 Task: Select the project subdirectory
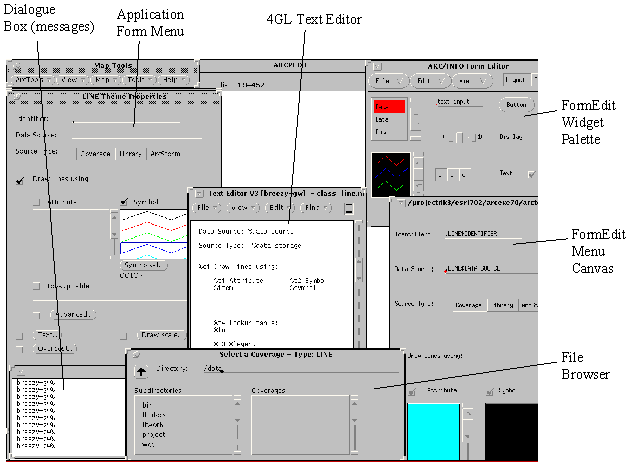tap(154, 434)
